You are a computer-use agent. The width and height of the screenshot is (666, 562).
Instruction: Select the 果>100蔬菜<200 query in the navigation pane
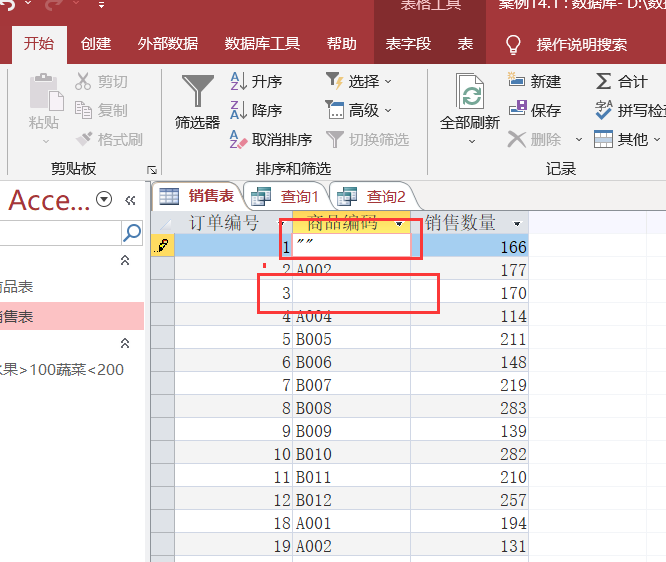point(62,370)
